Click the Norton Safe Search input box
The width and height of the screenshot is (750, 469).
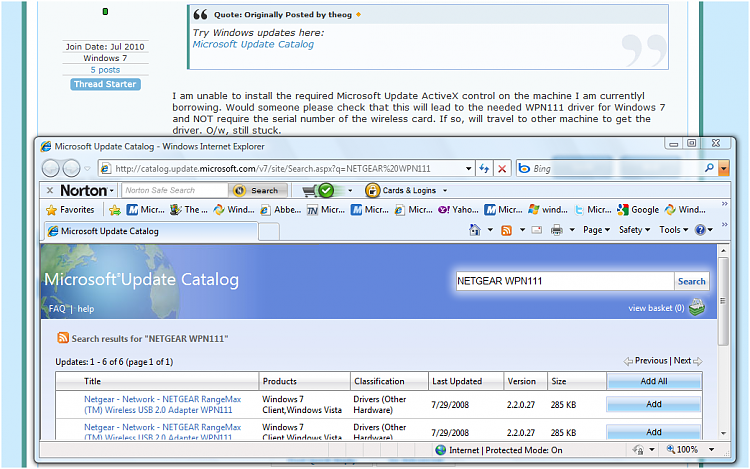tap(175, 190)
